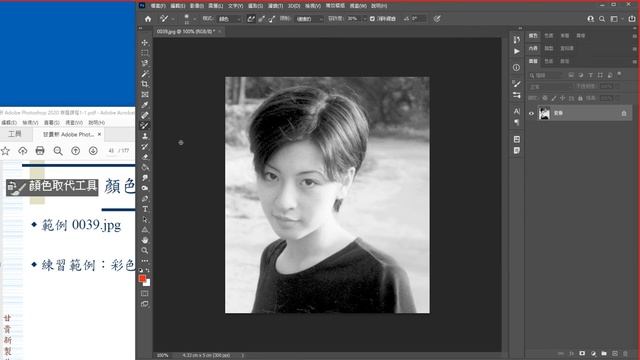The width and height of the screenshot is (640, 360).
Task: Toggle Quick Mask mode button
Action: point(145,293)
